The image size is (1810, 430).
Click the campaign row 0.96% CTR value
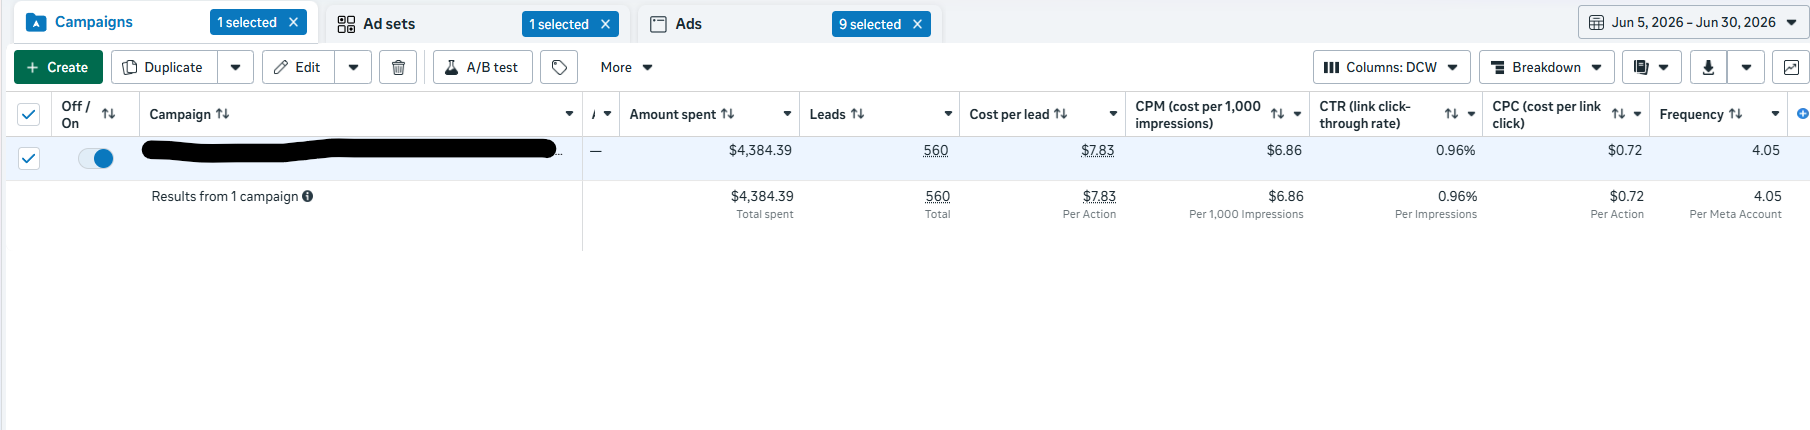pyautogui.click(x=1456, y=150)
